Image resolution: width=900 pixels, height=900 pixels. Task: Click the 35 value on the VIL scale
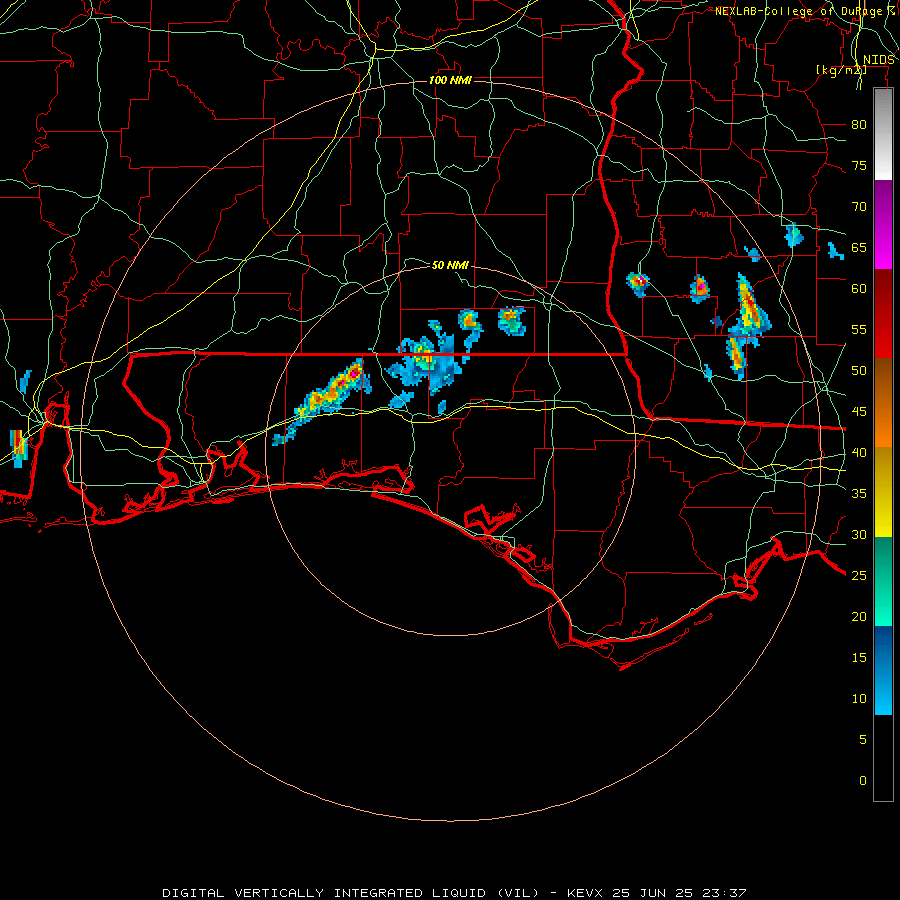coord(859,494)
